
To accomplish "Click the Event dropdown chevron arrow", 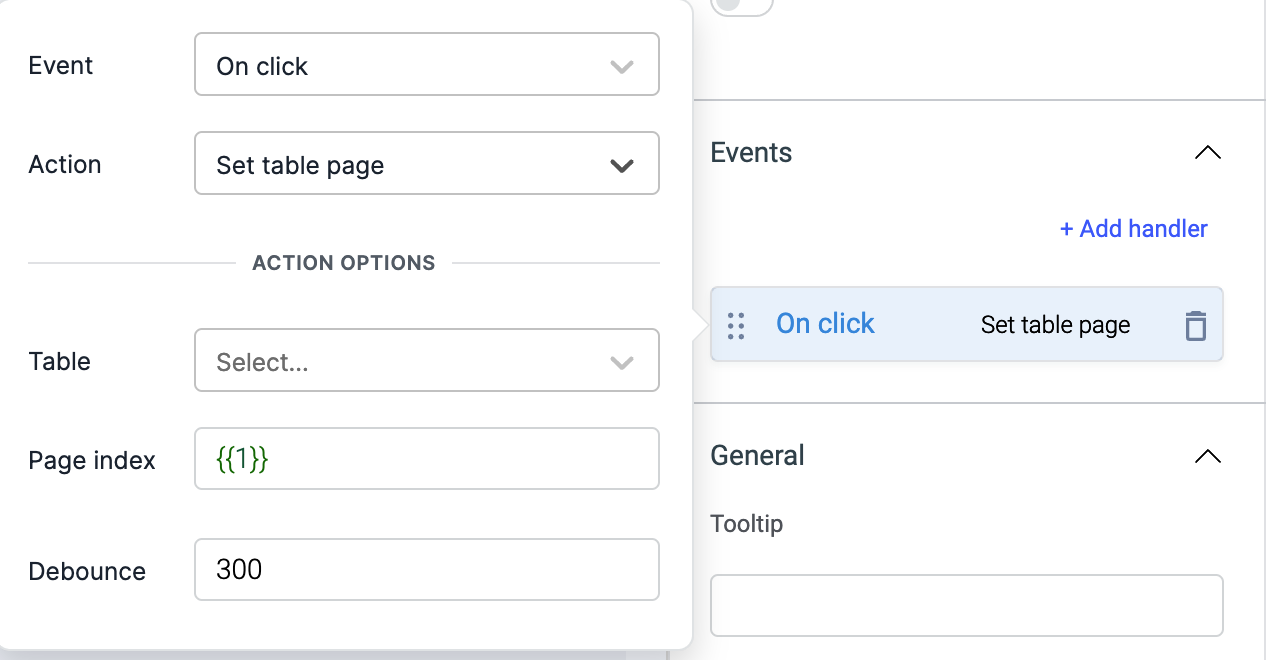I will 622,67.
